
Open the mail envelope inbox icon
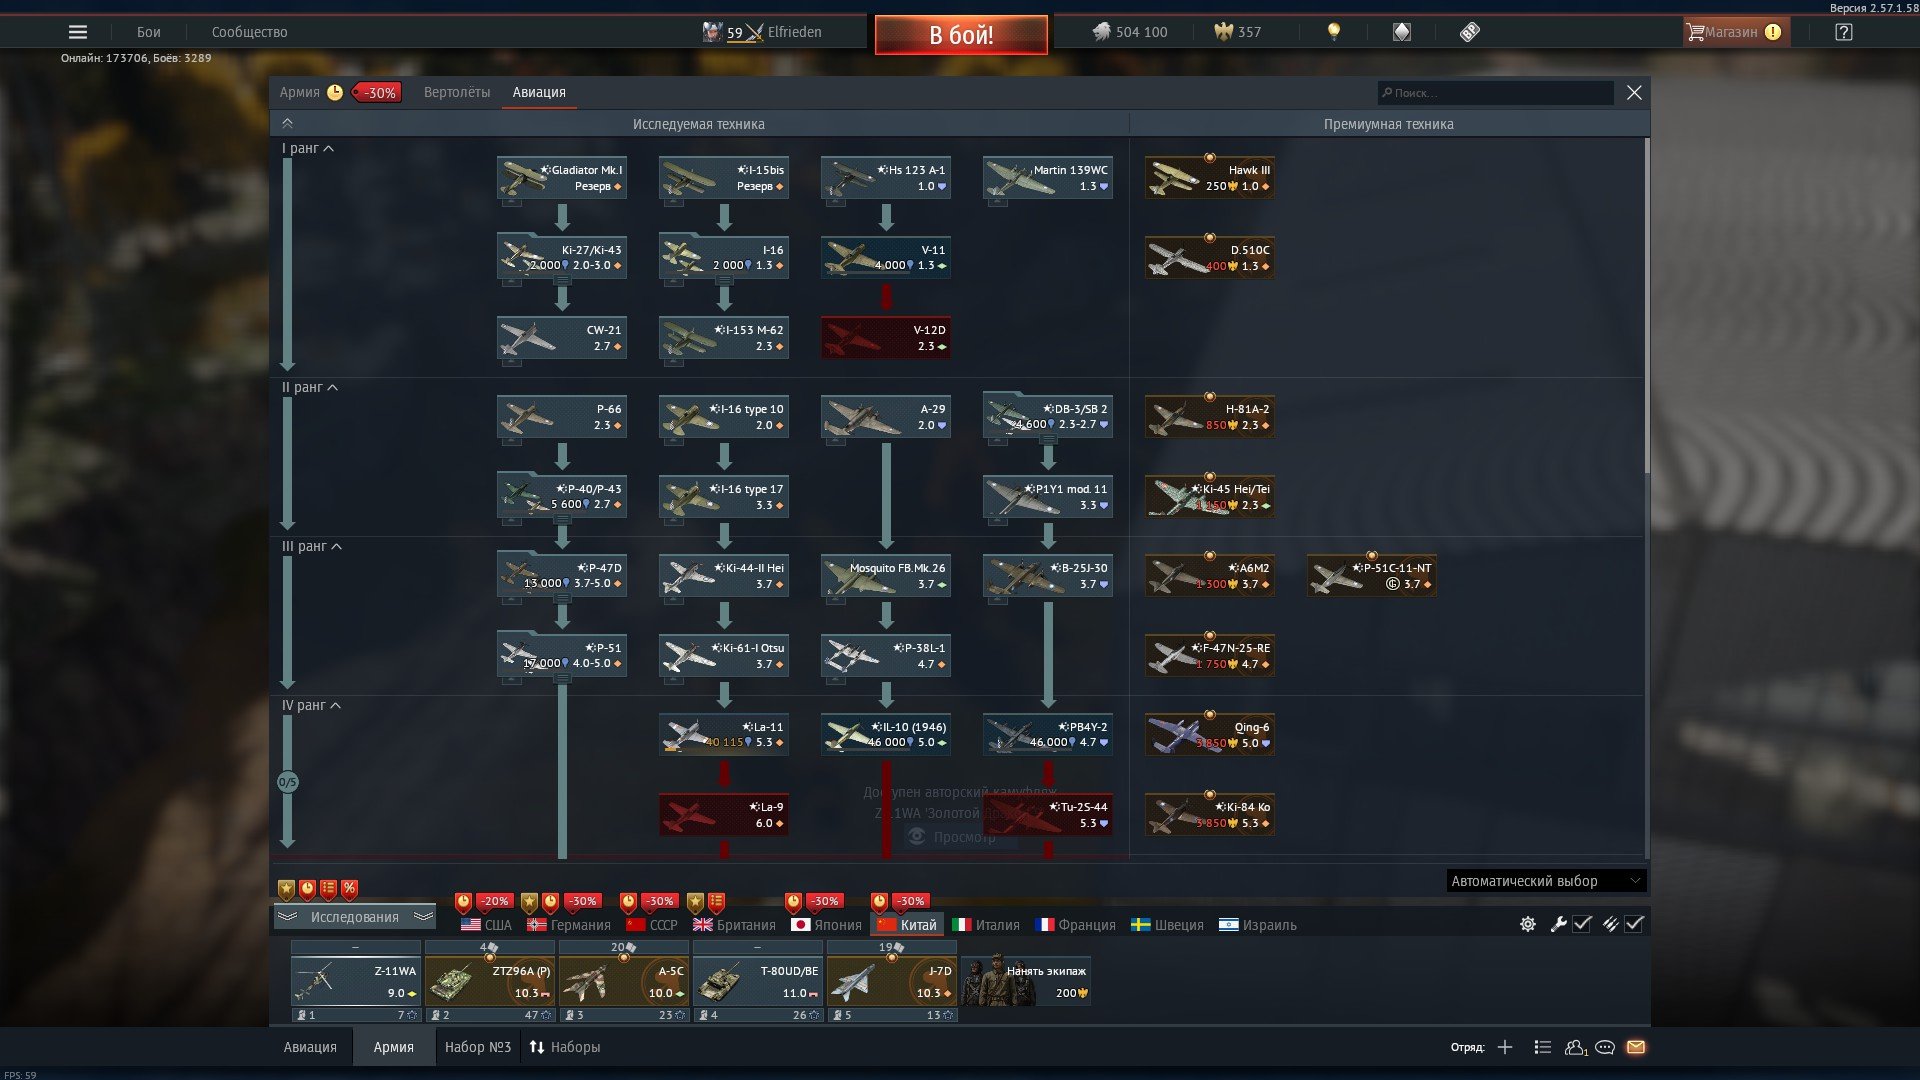(1636, 1047)
